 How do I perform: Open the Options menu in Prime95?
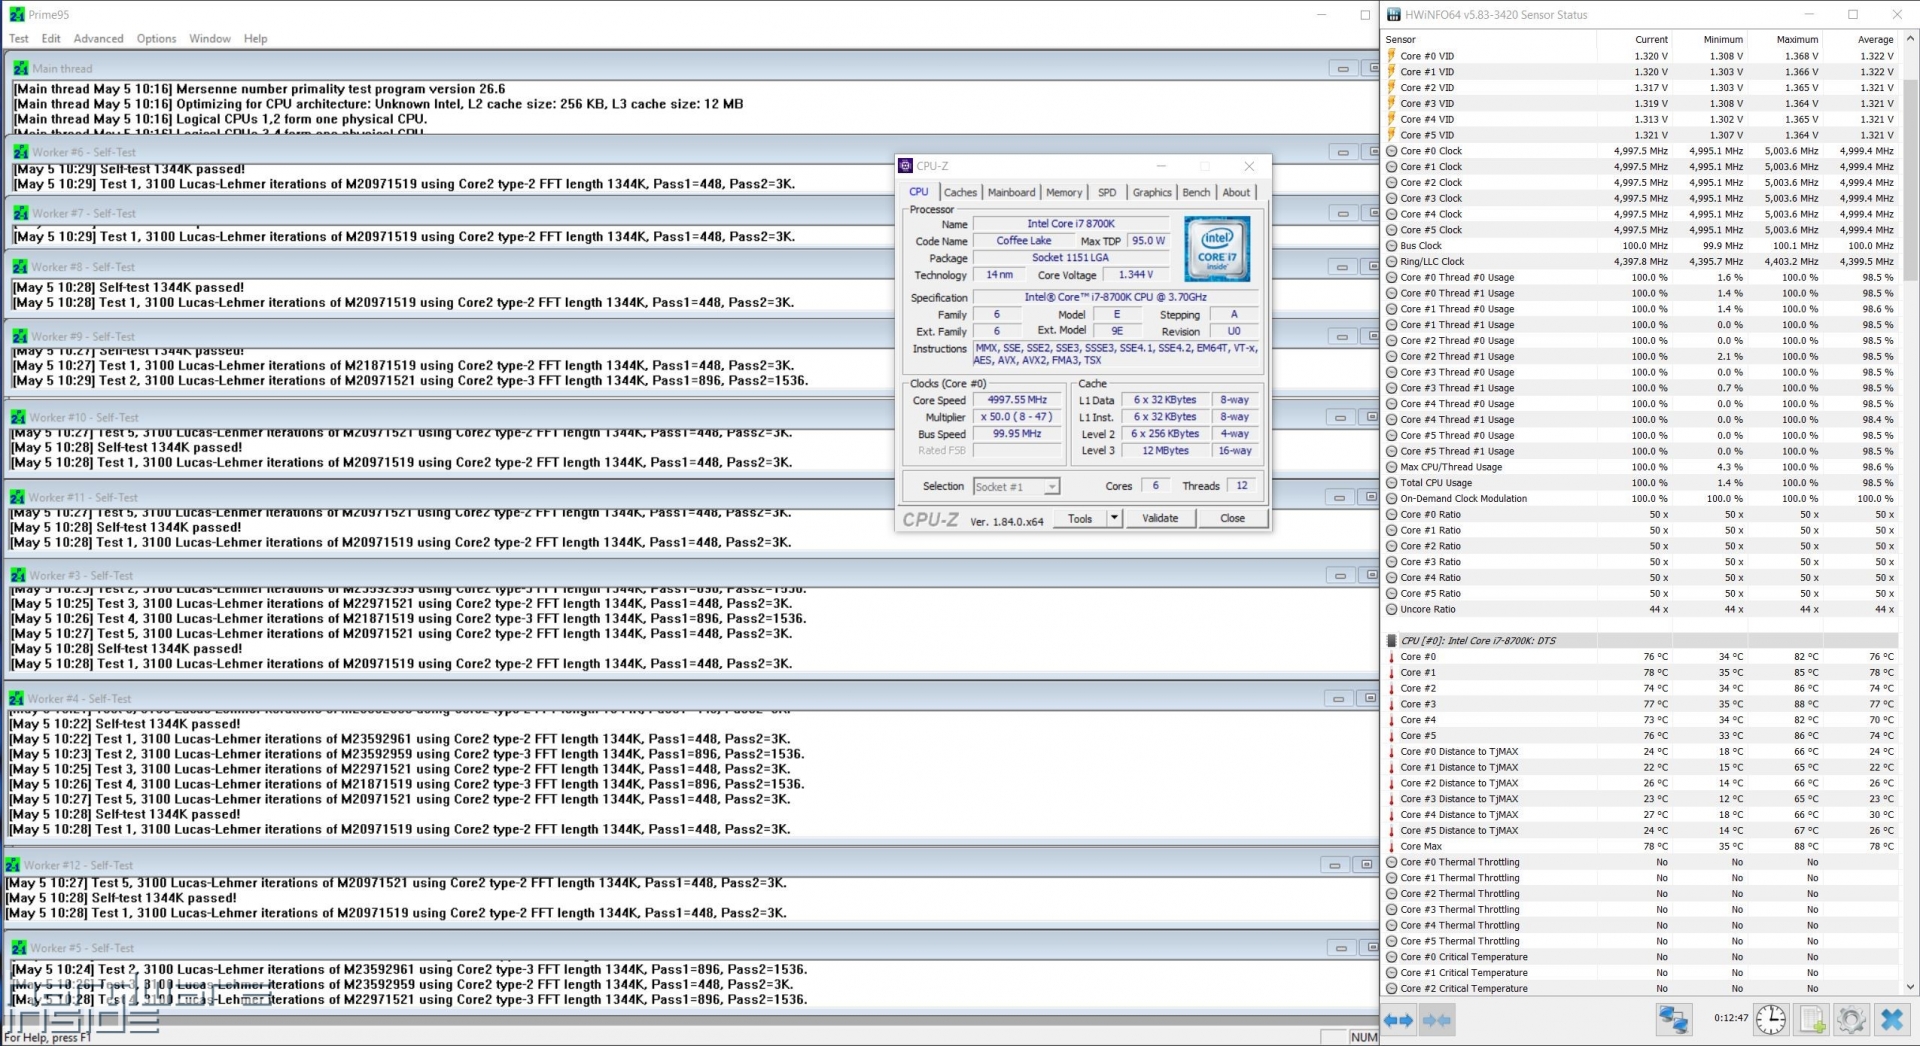[156, 39]
